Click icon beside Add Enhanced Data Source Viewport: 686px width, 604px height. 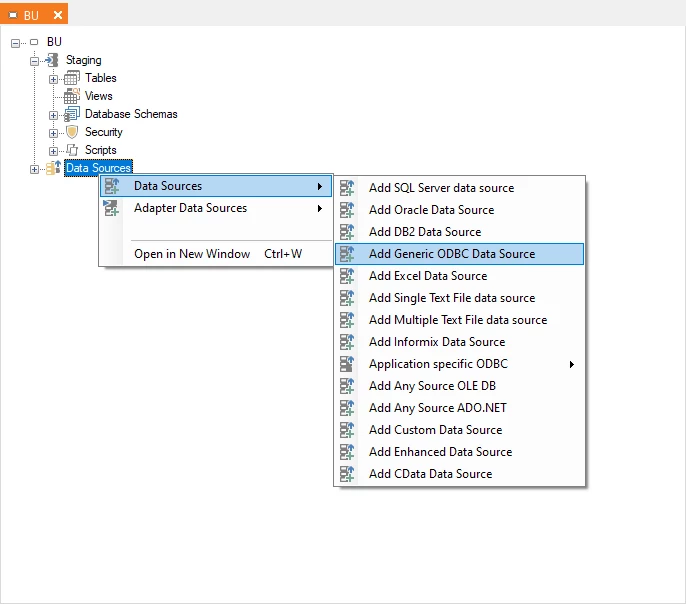click(347, 452)
